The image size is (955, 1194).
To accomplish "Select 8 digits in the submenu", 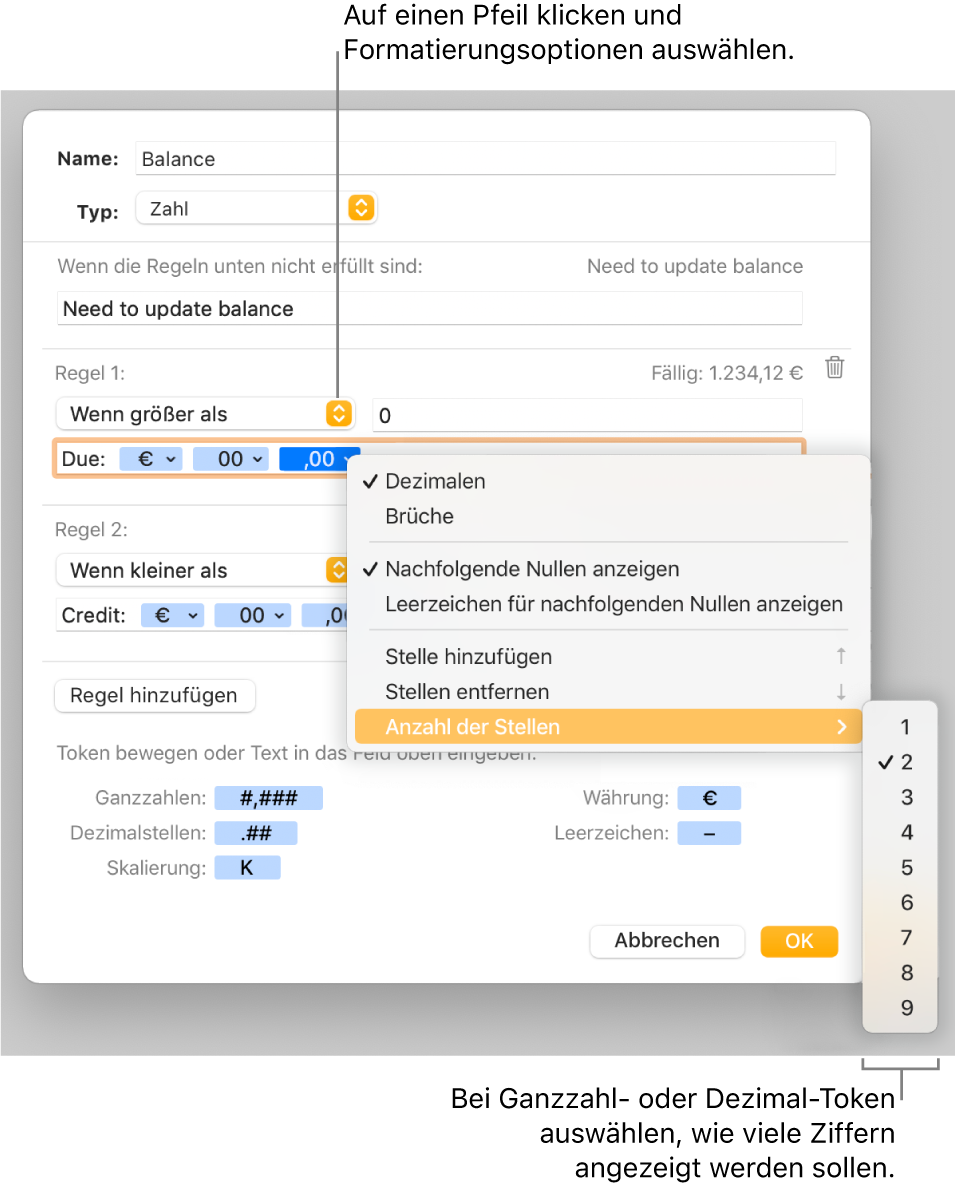I will [x=899, y=972].
